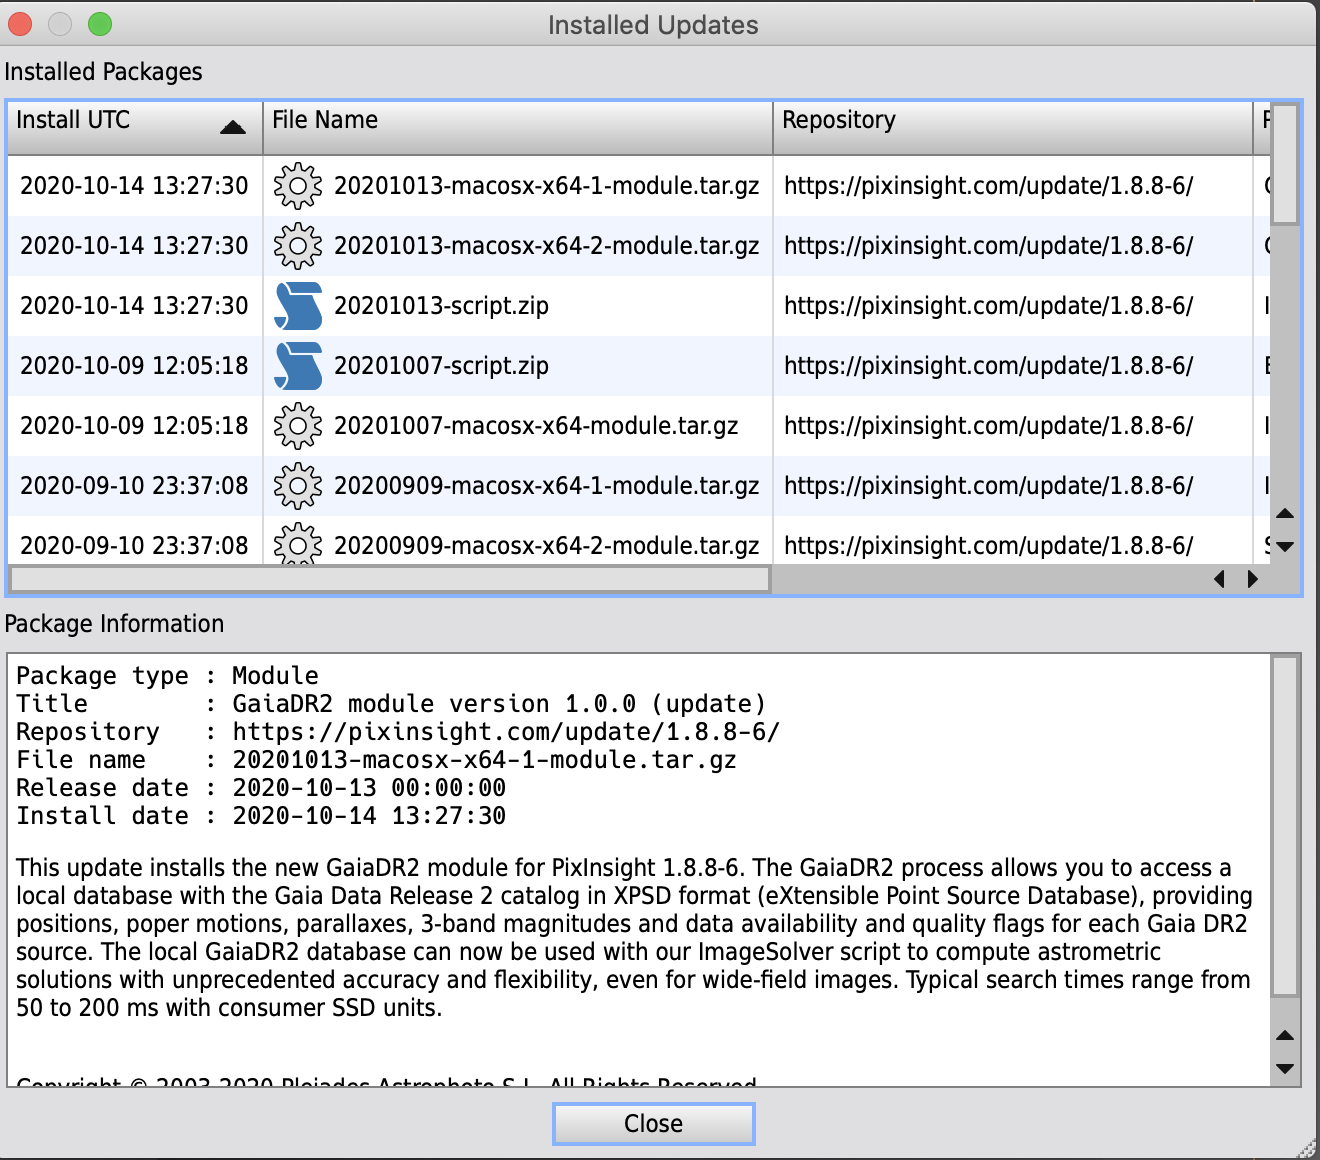
Task: Click gear icon for 20200909-macosx-x64-2-module.tar.gz
Action: click(x=298, y=544)
